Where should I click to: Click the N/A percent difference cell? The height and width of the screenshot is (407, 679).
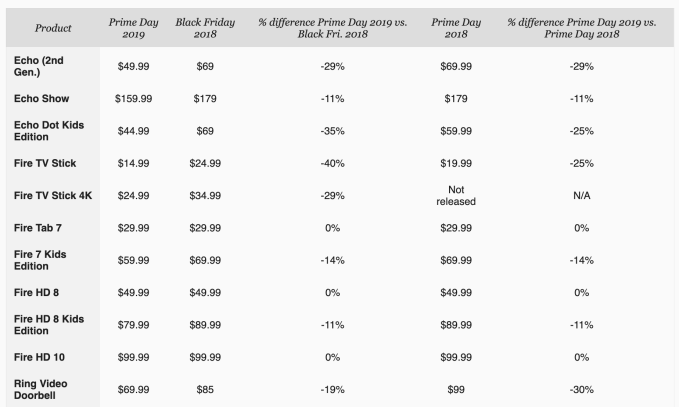[x=580, y=194]
